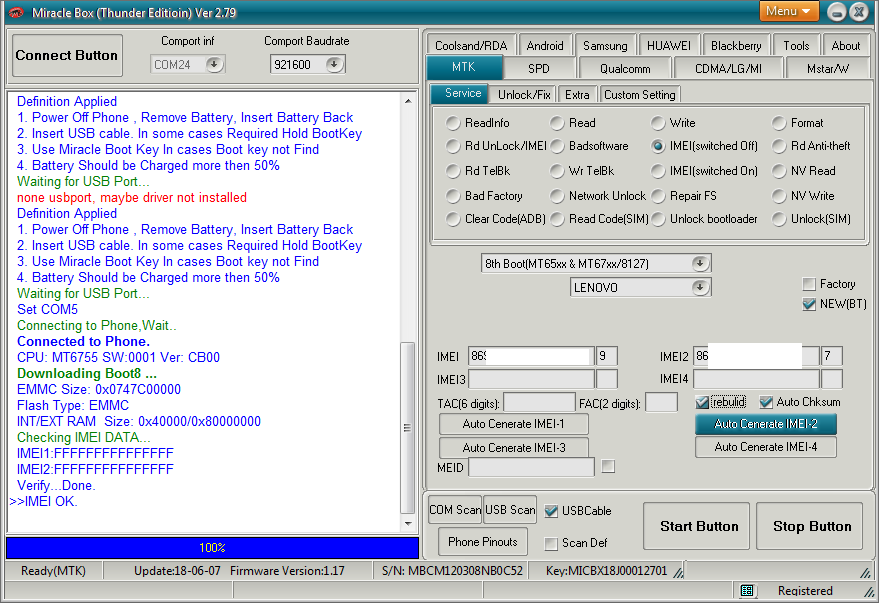This screenshot has height=603, width=879.
Task: Switch to the Samsung tab
Action: 605,45
